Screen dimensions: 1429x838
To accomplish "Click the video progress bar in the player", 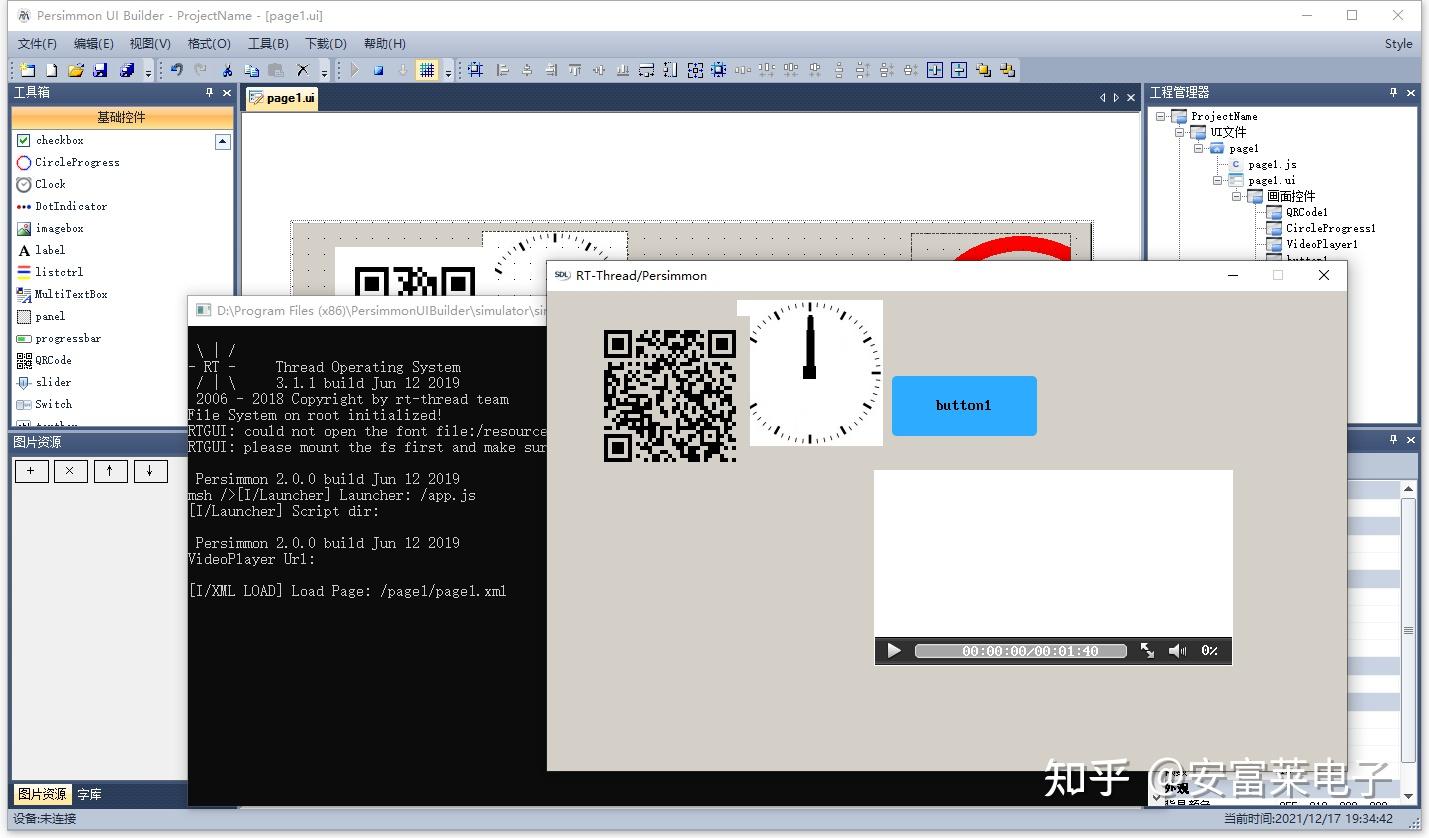I will coord(1020,650).
